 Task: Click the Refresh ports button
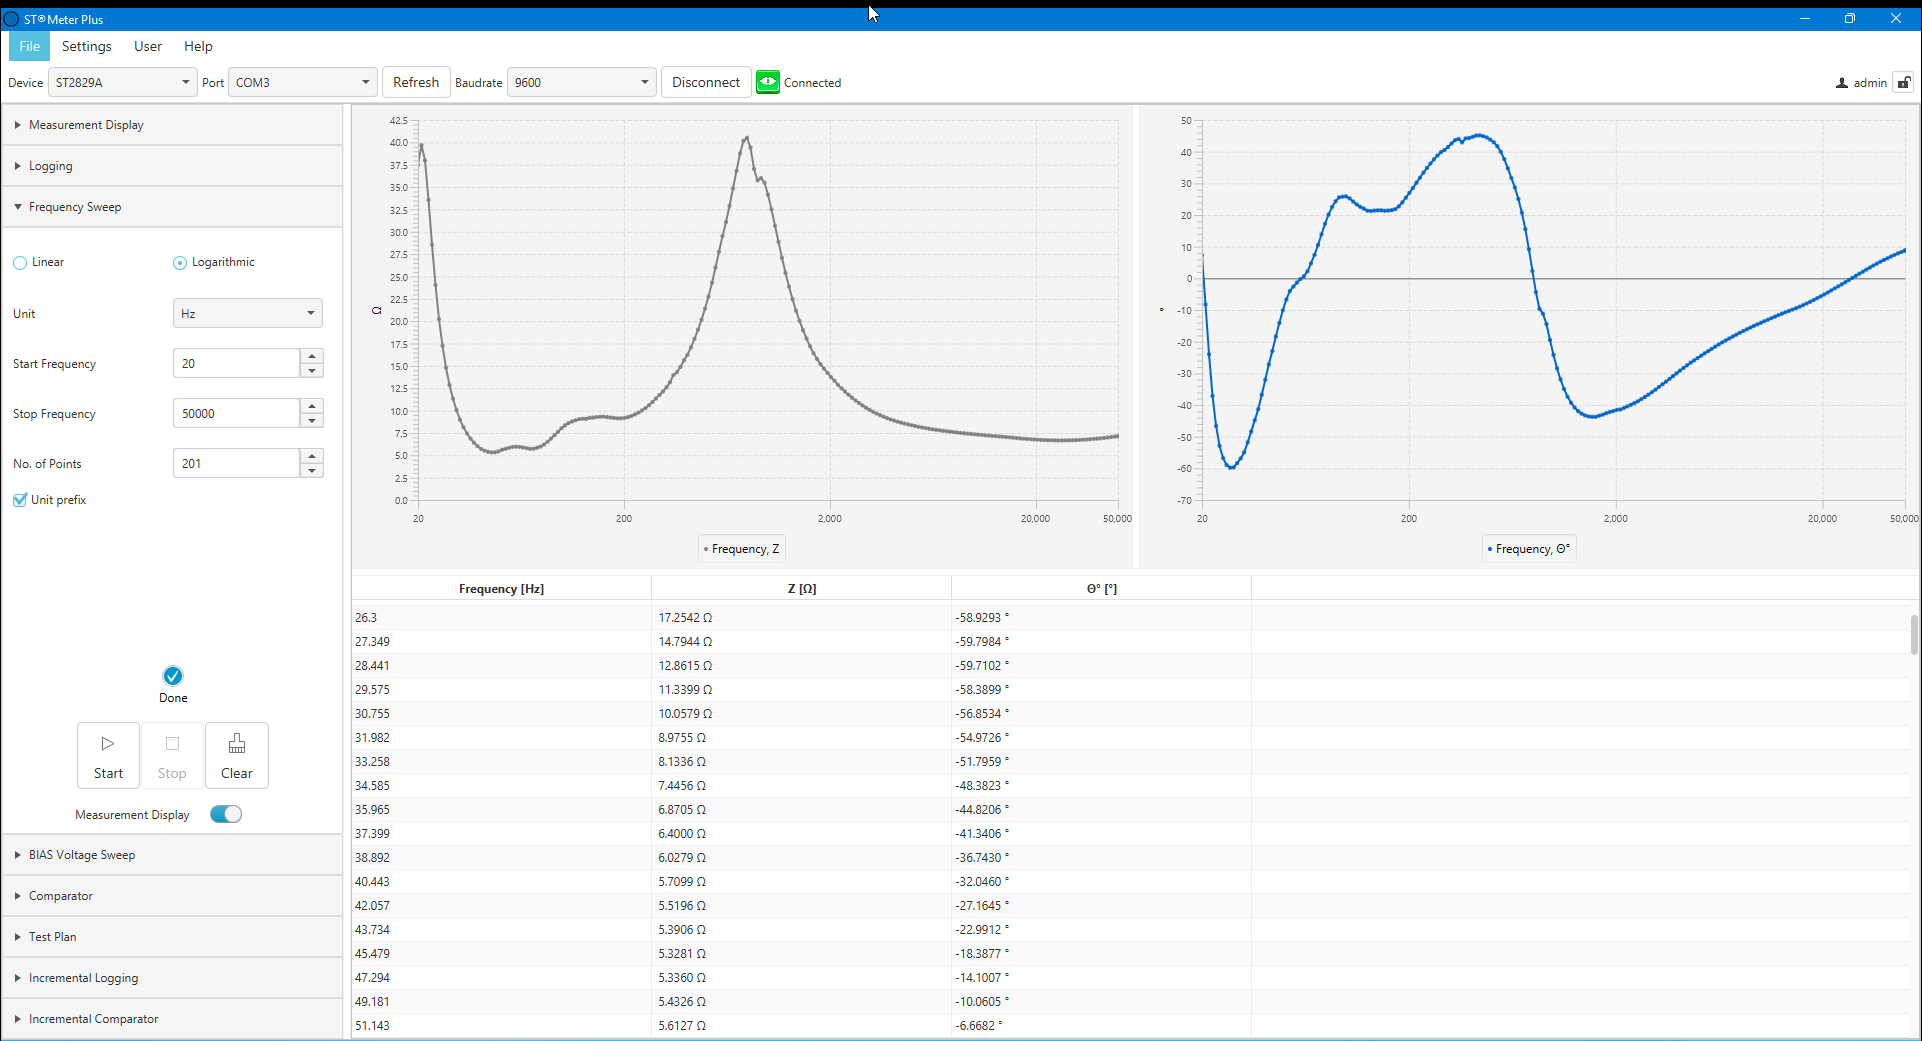coord(416,83)
